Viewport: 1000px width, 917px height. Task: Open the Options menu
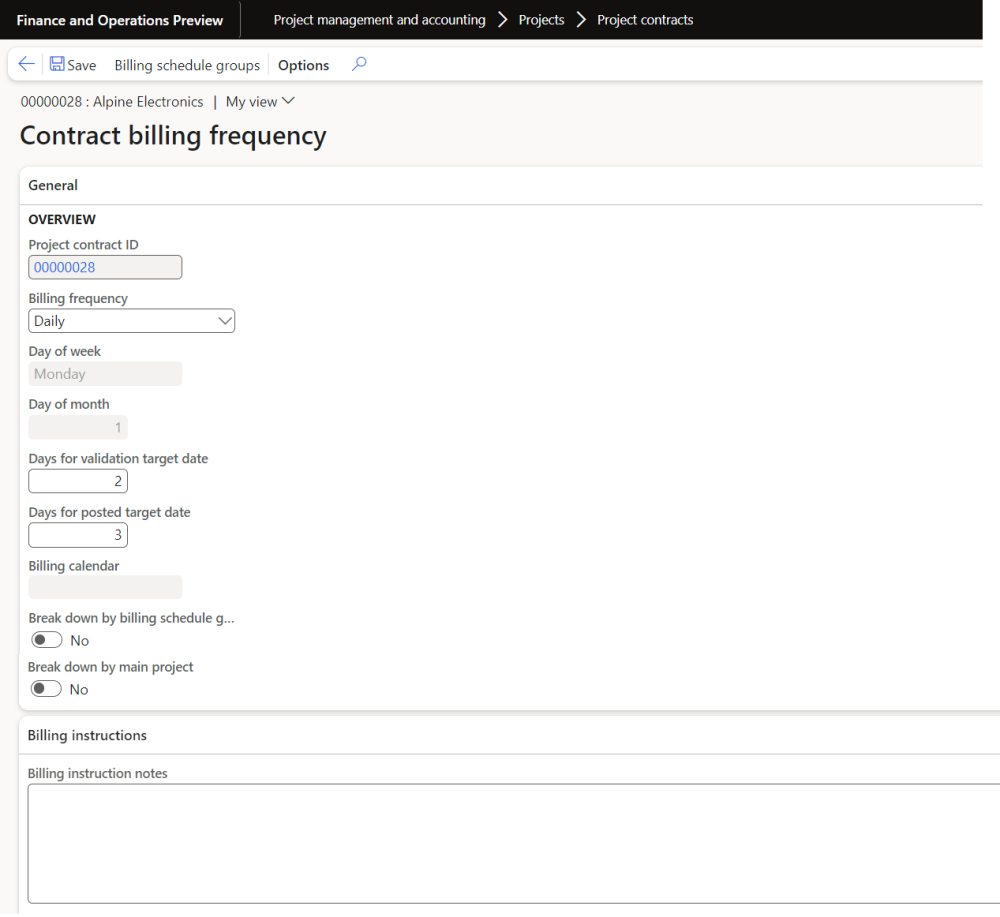(x=304, y=65)
